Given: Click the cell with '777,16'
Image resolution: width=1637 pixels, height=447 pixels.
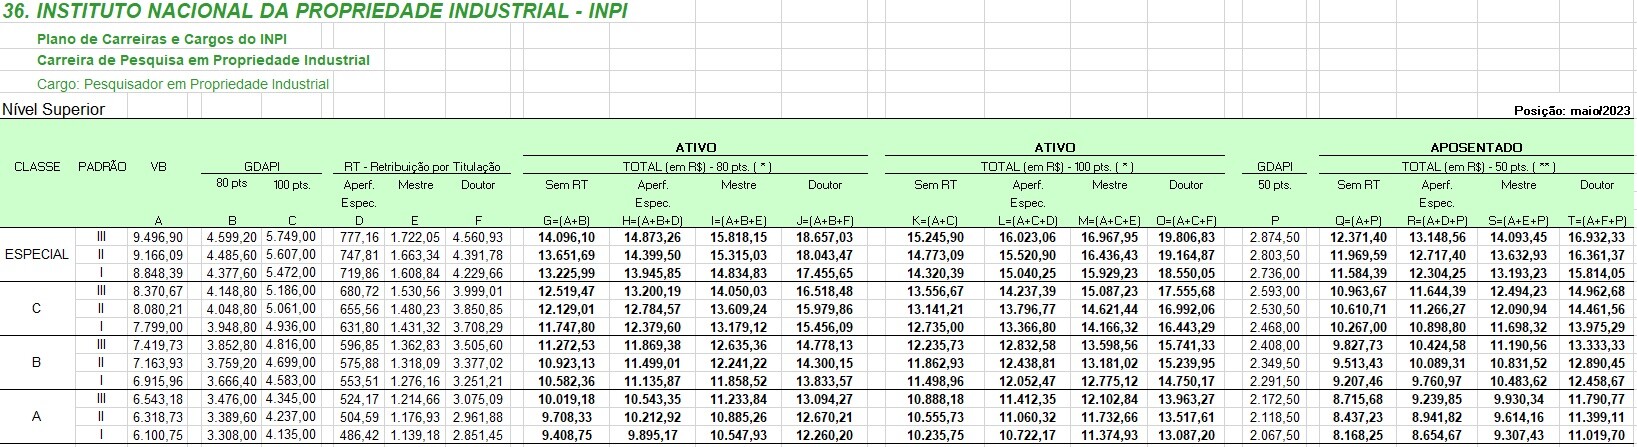Looking at the screenshot, I should point(360,238).
